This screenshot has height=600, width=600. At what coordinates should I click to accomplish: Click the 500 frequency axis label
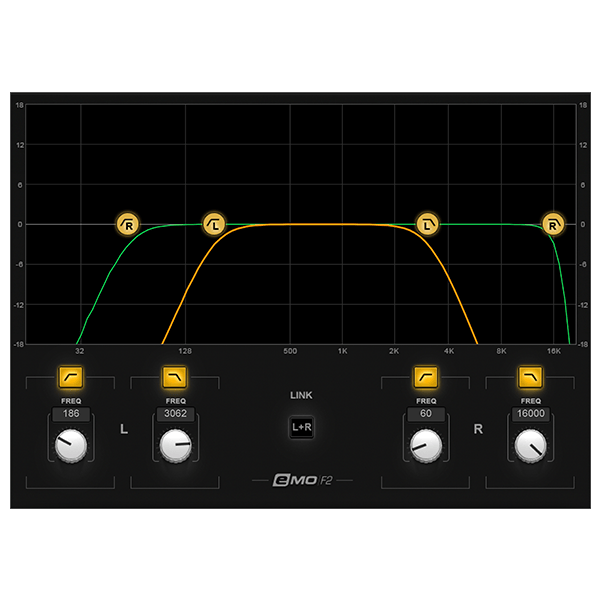click(x=290, y=351)
